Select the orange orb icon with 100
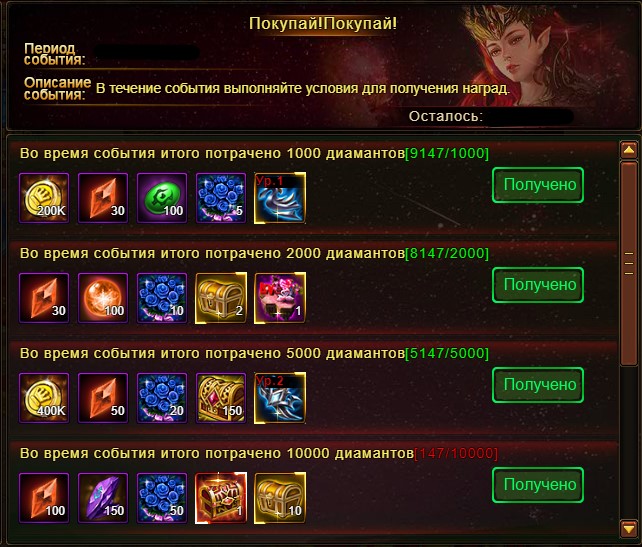This screenshot has width=642, height=547. (x=103, y=298)
